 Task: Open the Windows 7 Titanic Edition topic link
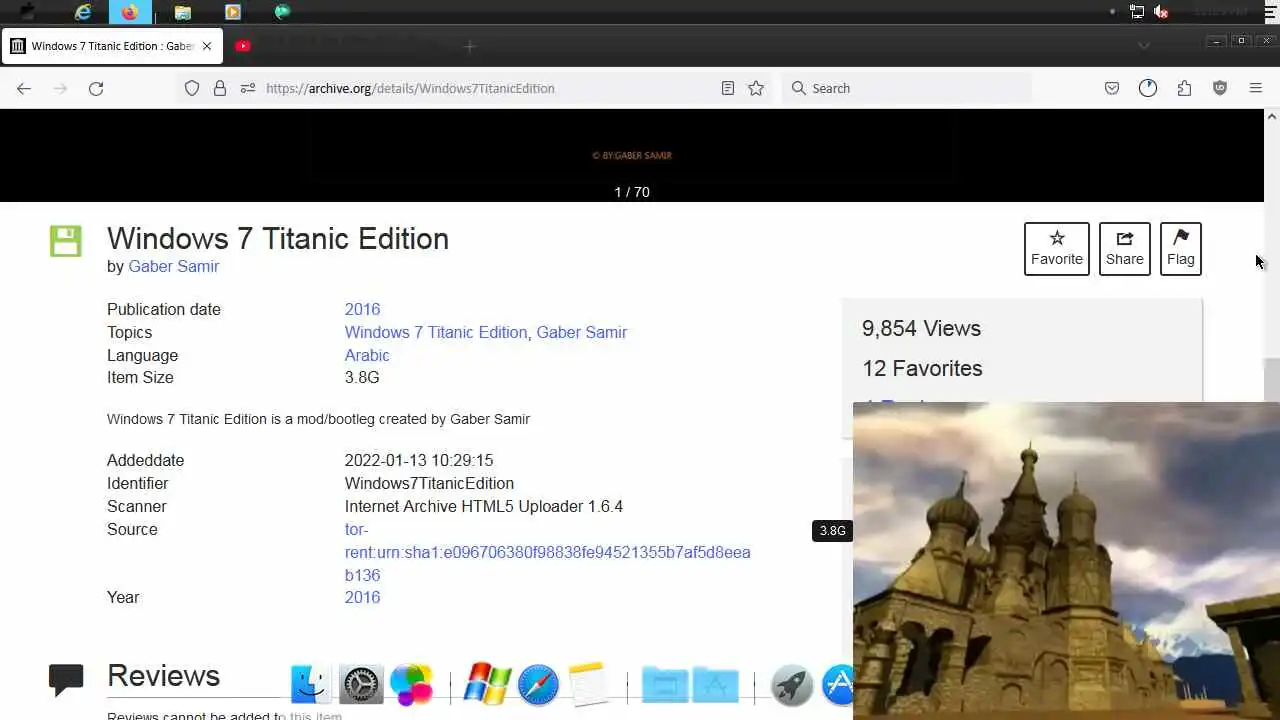[x=436, y=332]
